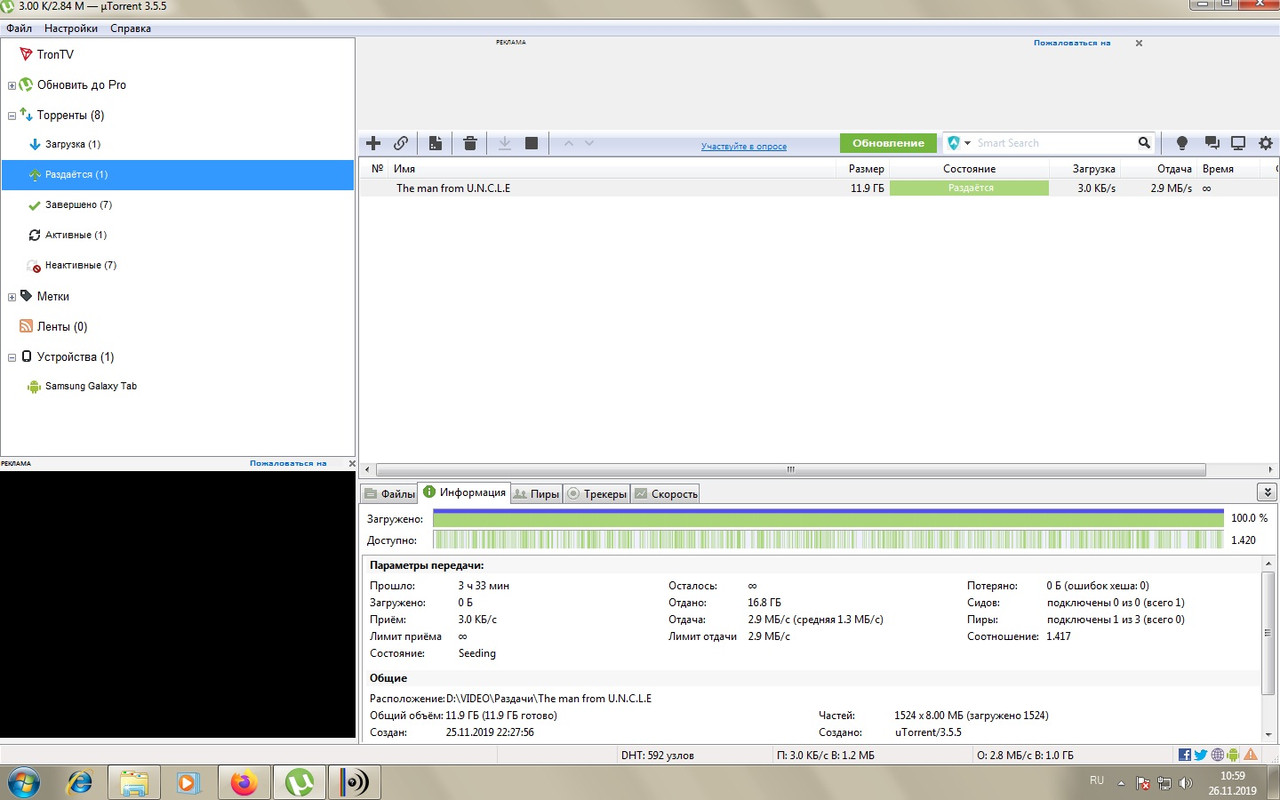This screenshot has width=1280, height=800.
Task: Select the Раздаётся (1) category
Action: [x=177, y=174]
